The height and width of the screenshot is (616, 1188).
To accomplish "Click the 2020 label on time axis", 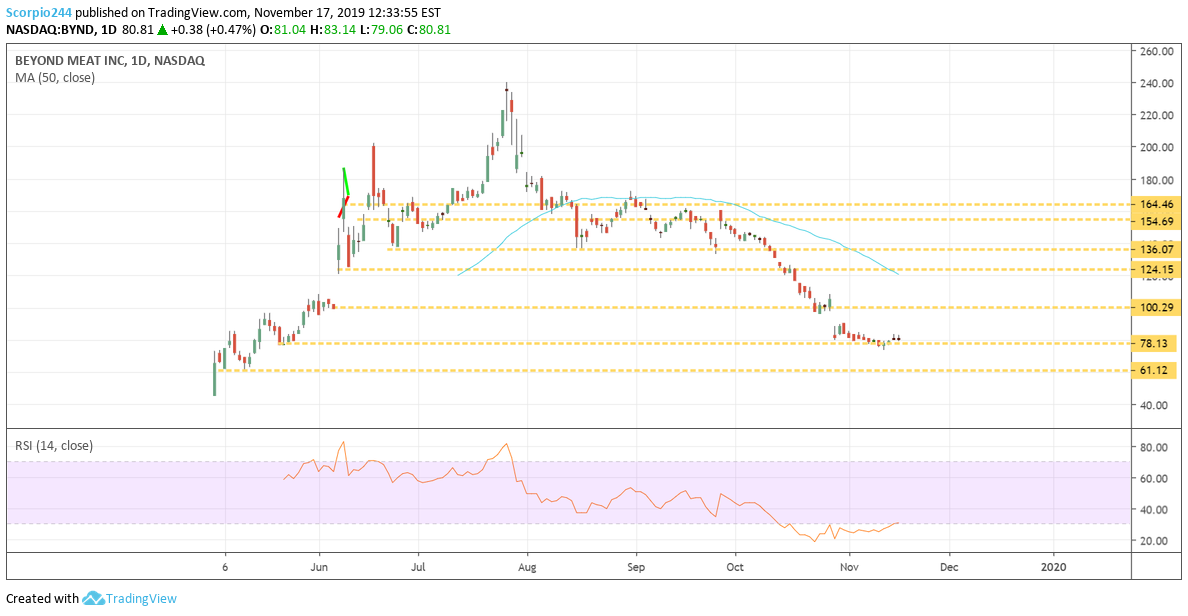I will [1053, 567].
